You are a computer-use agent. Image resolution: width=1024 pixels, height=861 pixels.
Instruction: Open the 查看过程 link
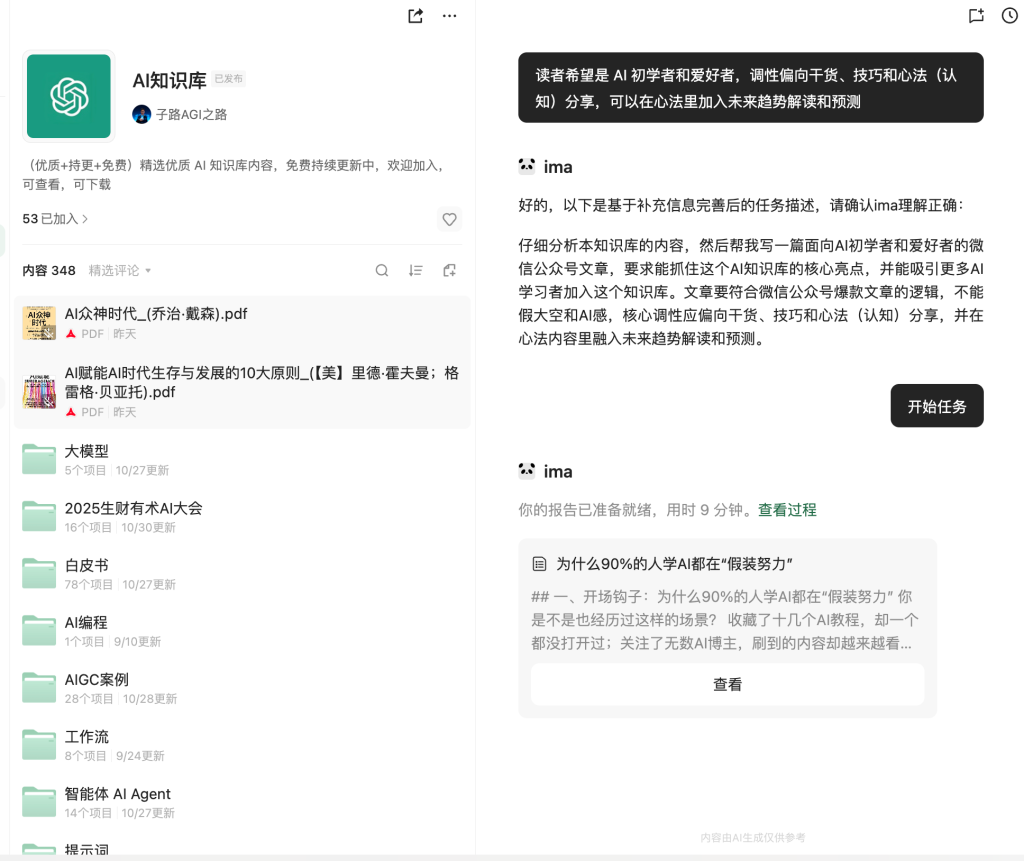787,510
